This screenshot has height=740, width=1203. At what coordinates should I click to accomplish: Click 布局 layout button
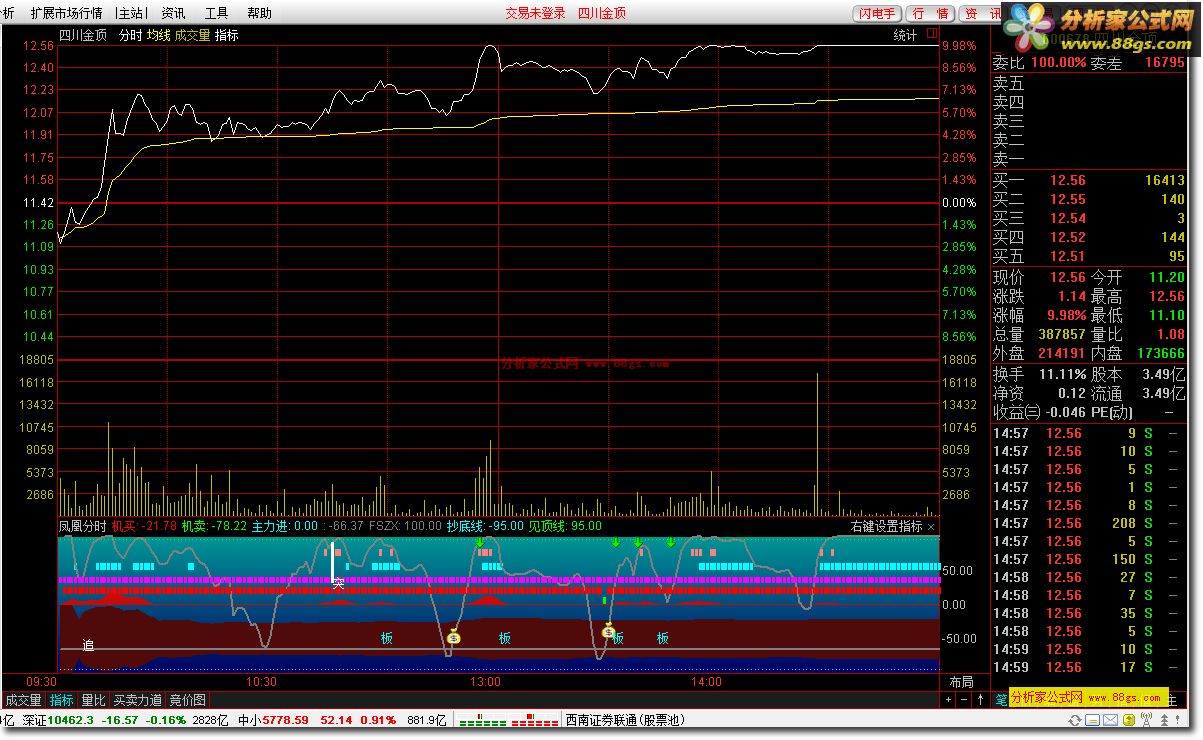961,682
